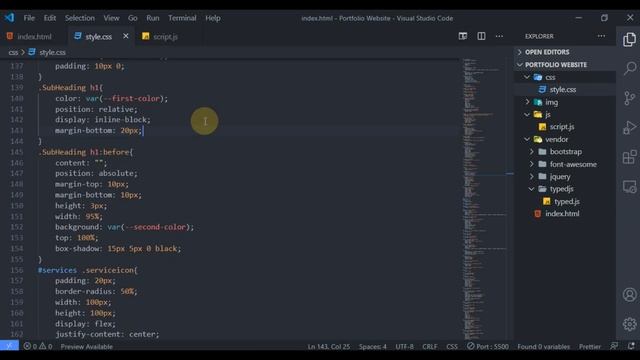The height and width of the screenshot is (360, 640).
Task: Expand the img folder
Action: (x=565, y=102)
